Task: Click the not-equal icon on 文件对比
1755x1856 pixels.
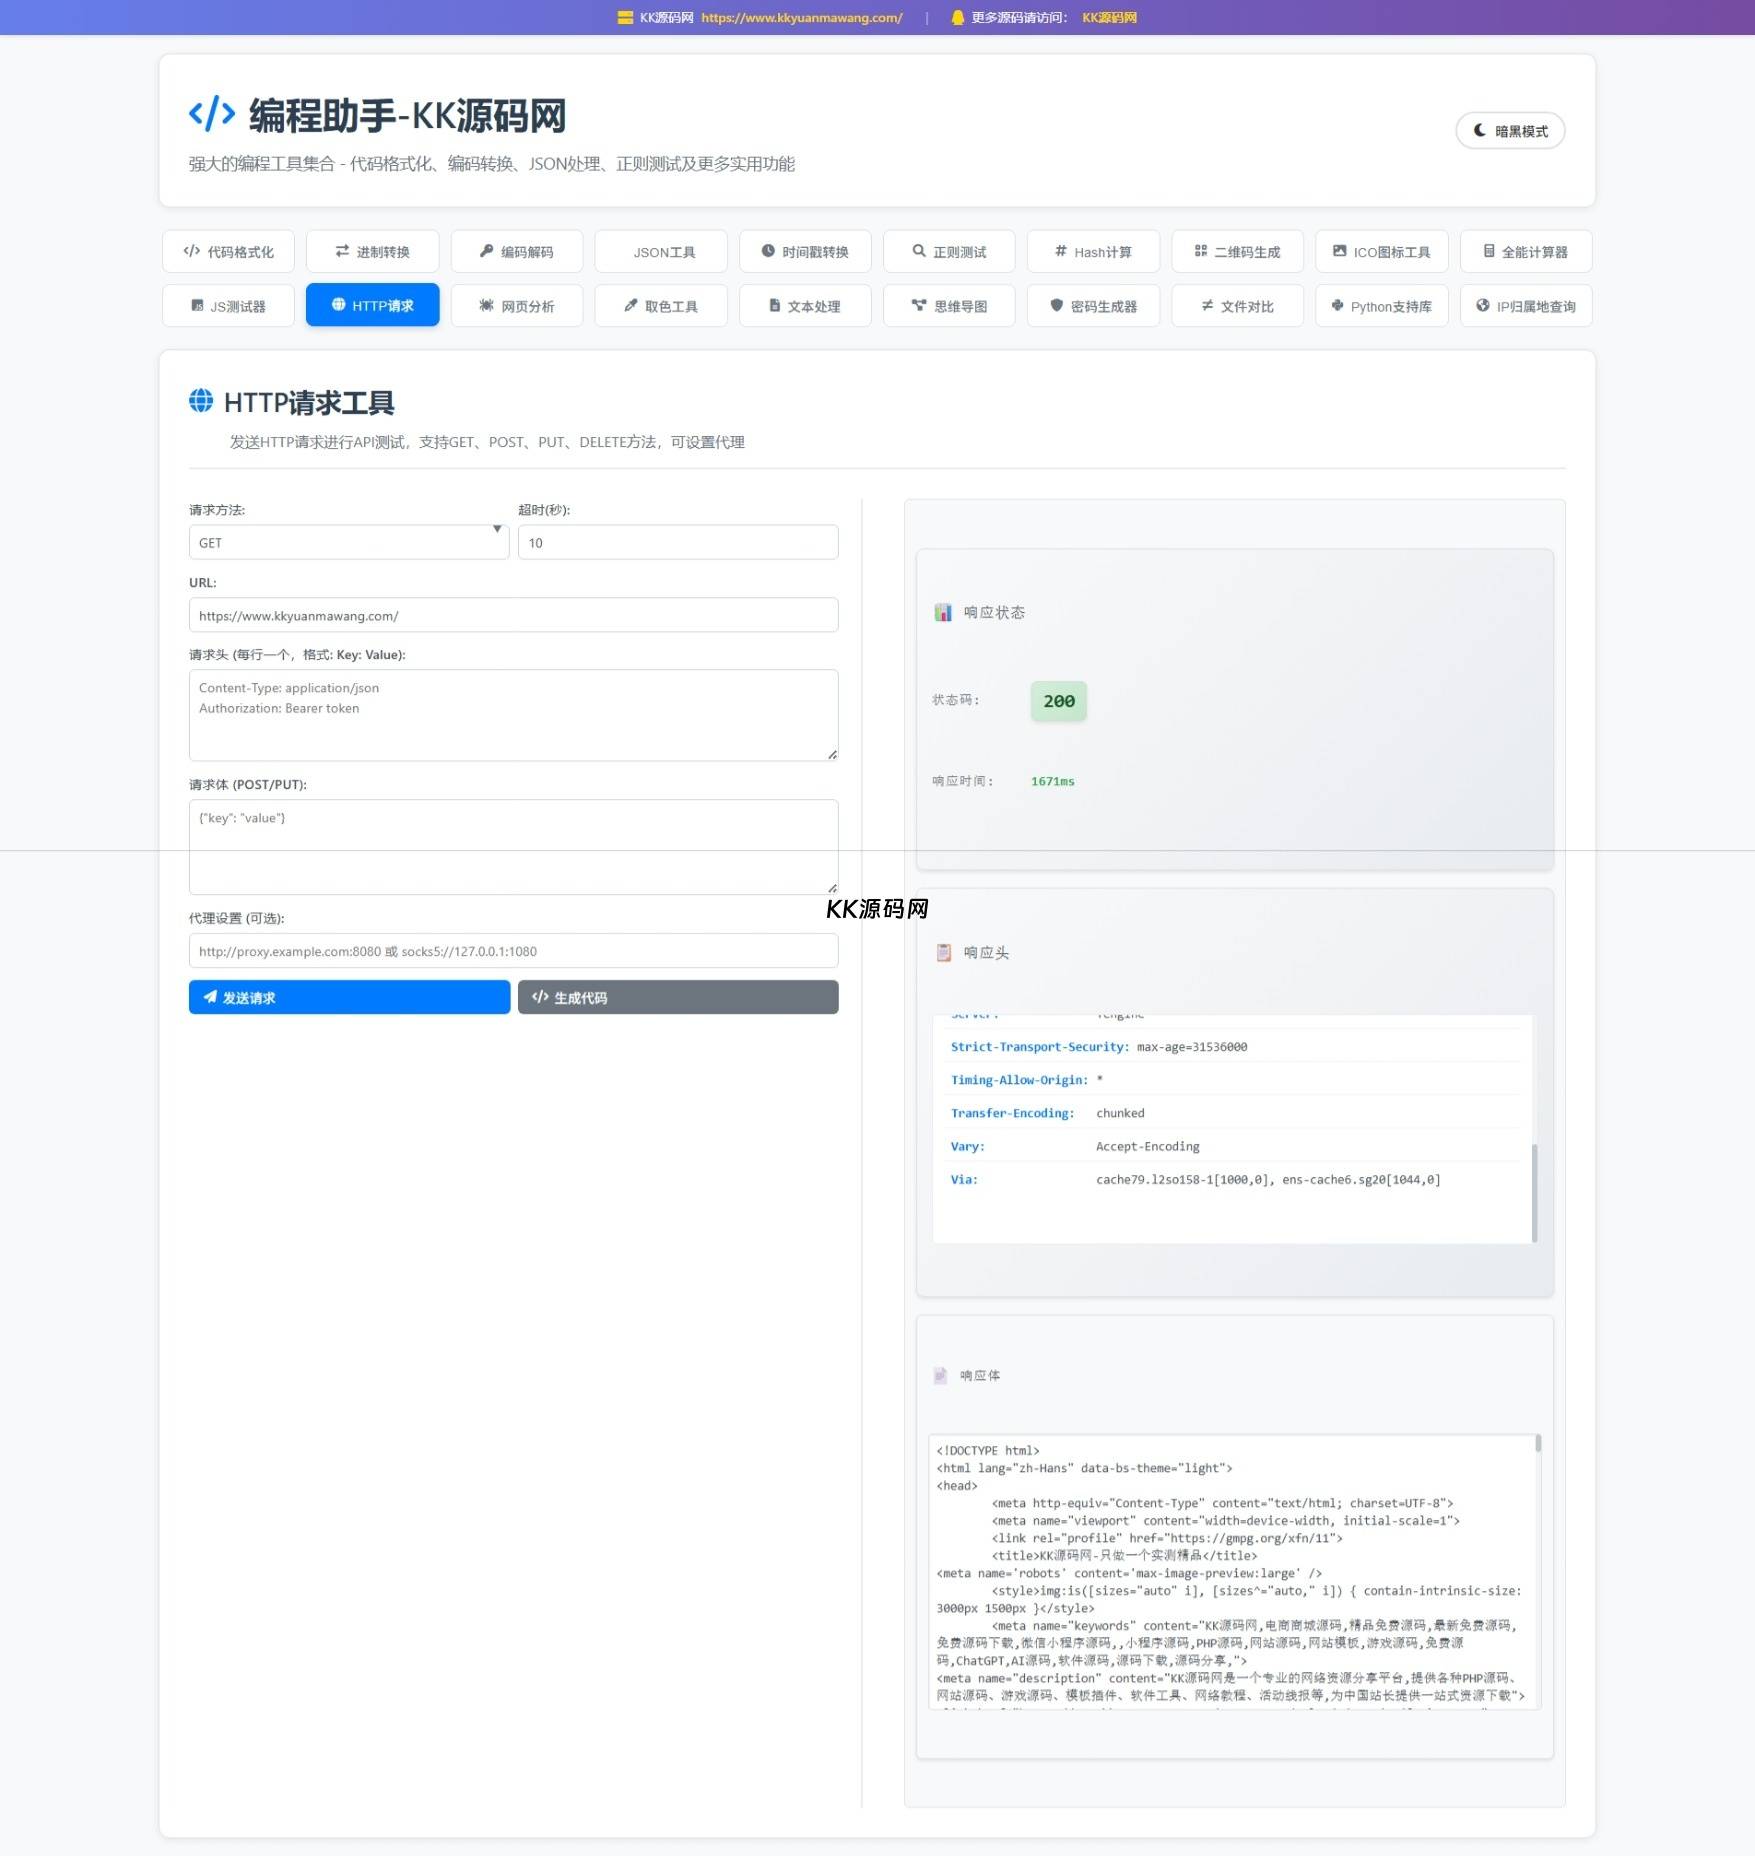Action: (1207, 305)
